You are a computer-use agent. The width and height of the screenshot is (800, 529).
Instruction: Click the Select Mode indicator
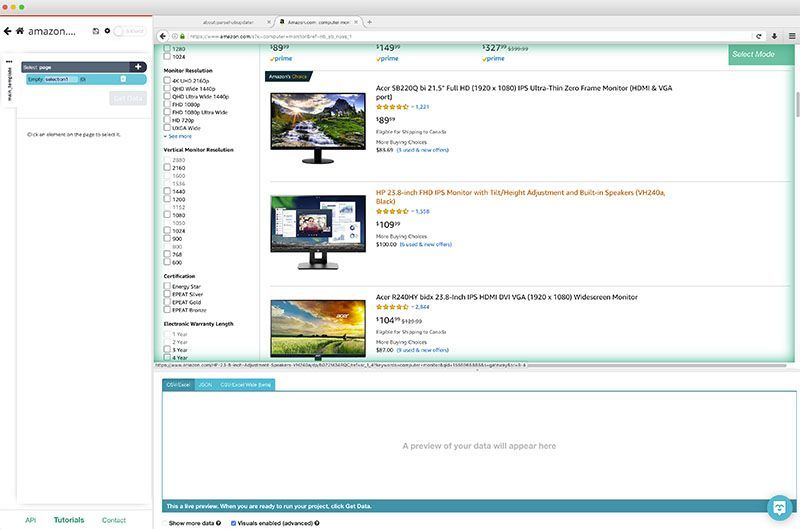[761, 54]
